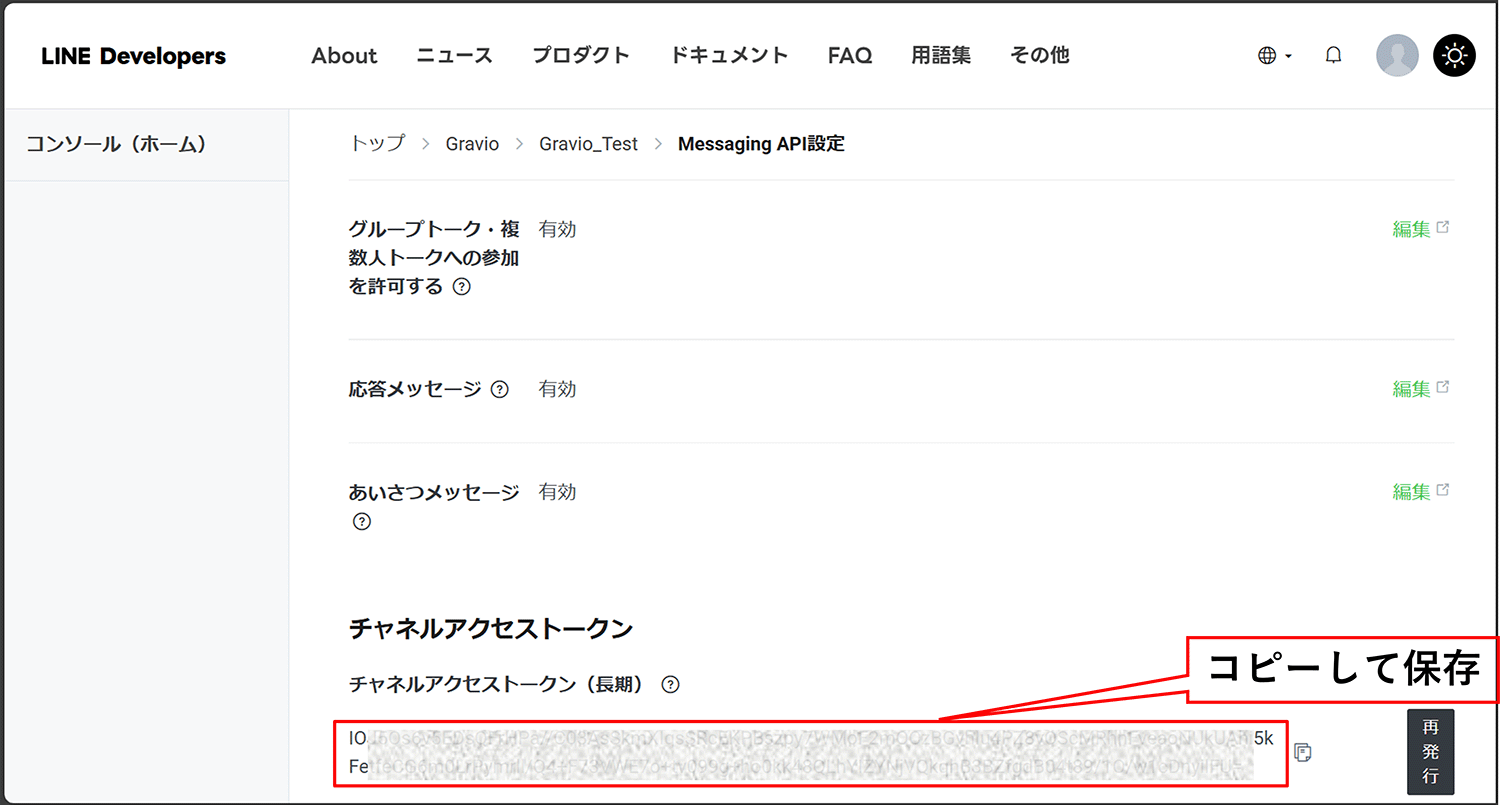The image size is (1500, 805).
Task: Open the ニュース menu item
Action: coord(455,56)
